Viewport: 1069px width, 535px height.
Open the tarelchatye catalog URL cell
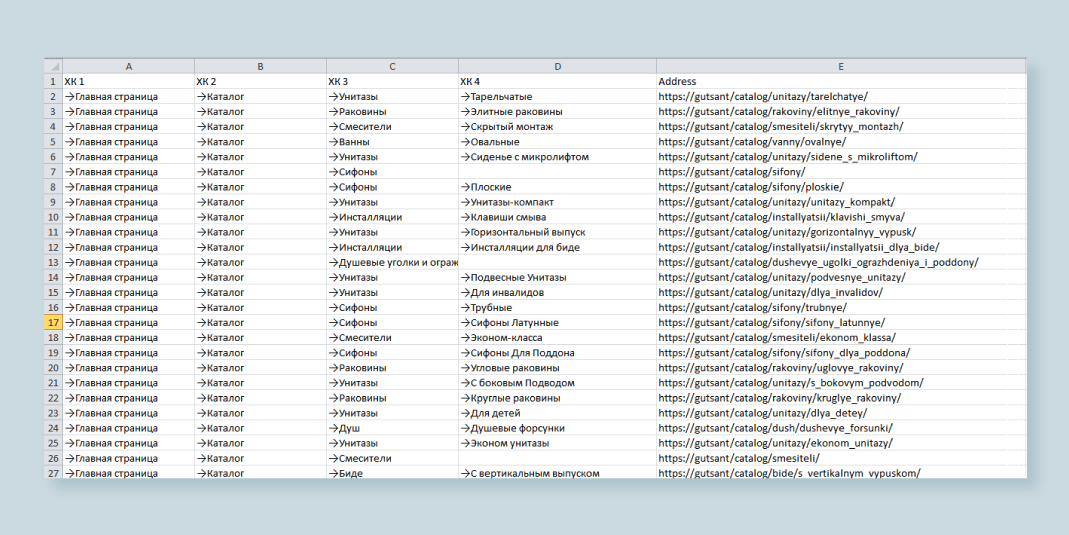point(841,97)
